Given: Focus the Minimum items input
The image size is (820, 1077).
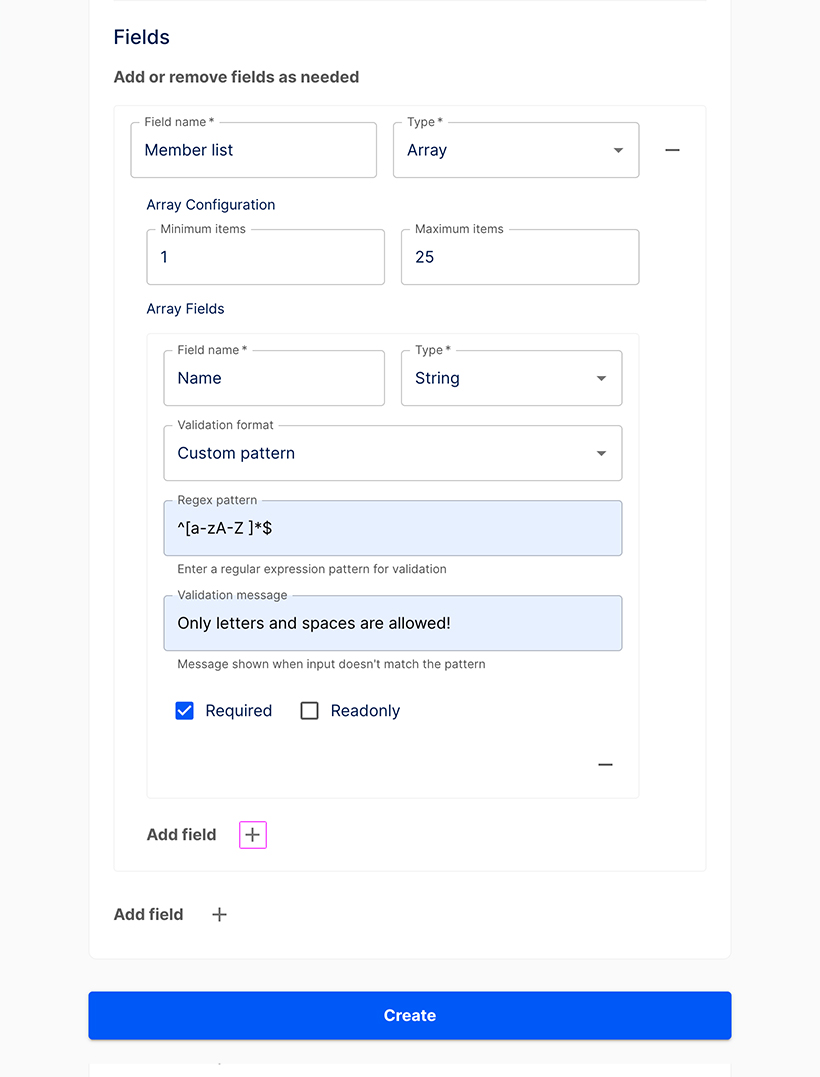Looking at the screenshot, I should click(265, 257).
